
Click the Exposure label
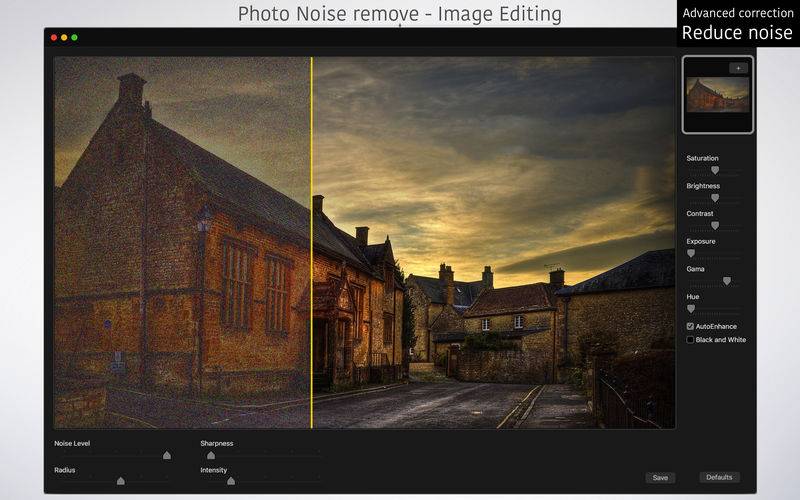[701, 241]
